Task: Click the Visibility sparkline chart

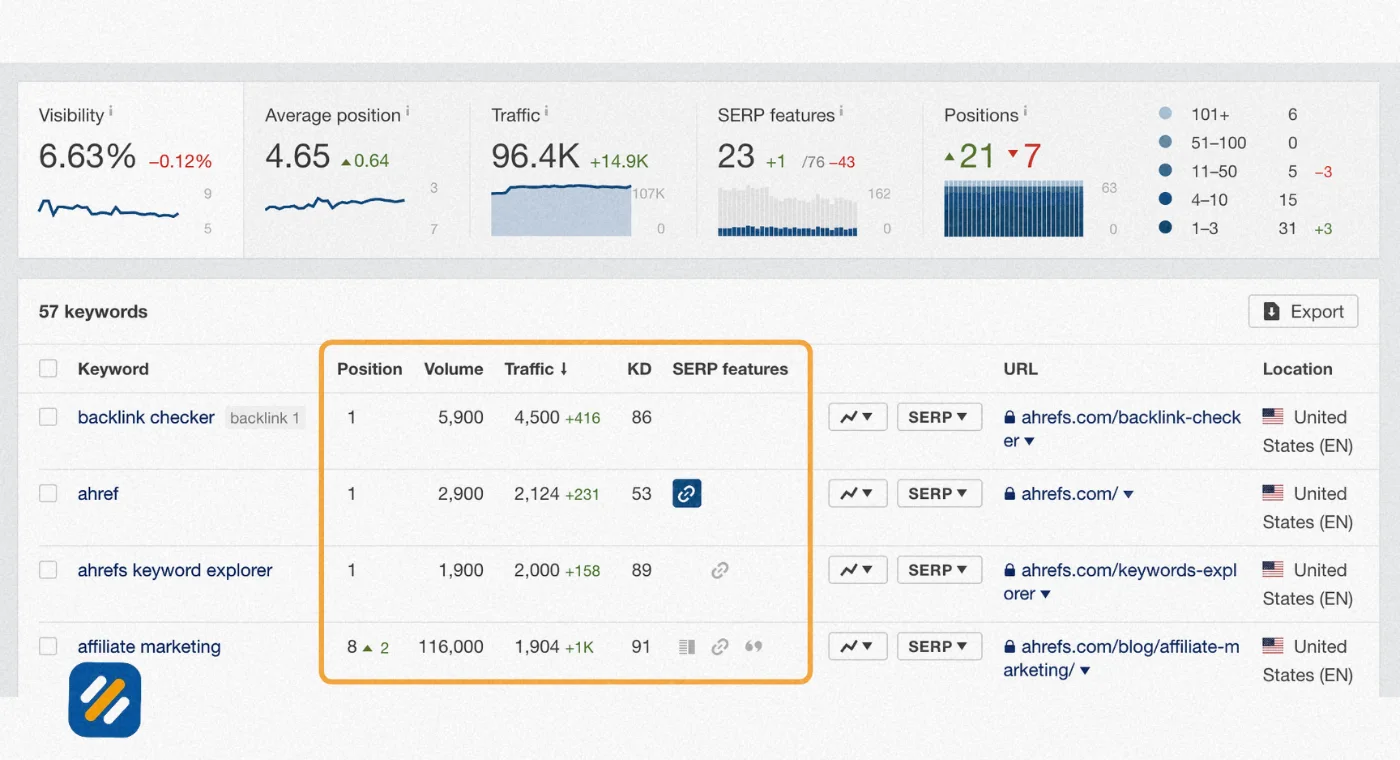Action: click(x=108, y=210)
